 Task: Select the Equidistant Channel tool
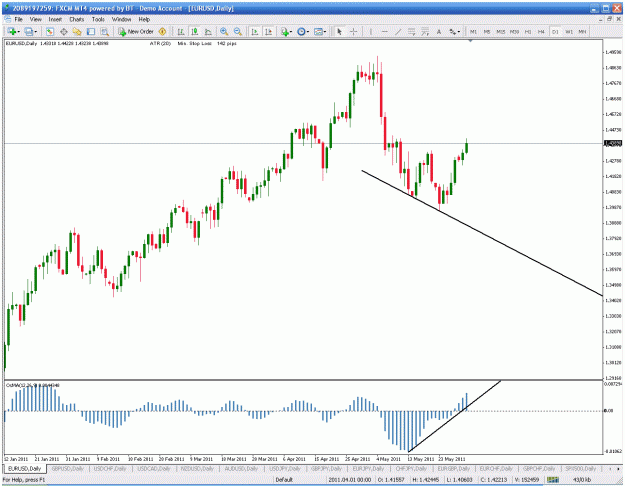click(411, 31)
